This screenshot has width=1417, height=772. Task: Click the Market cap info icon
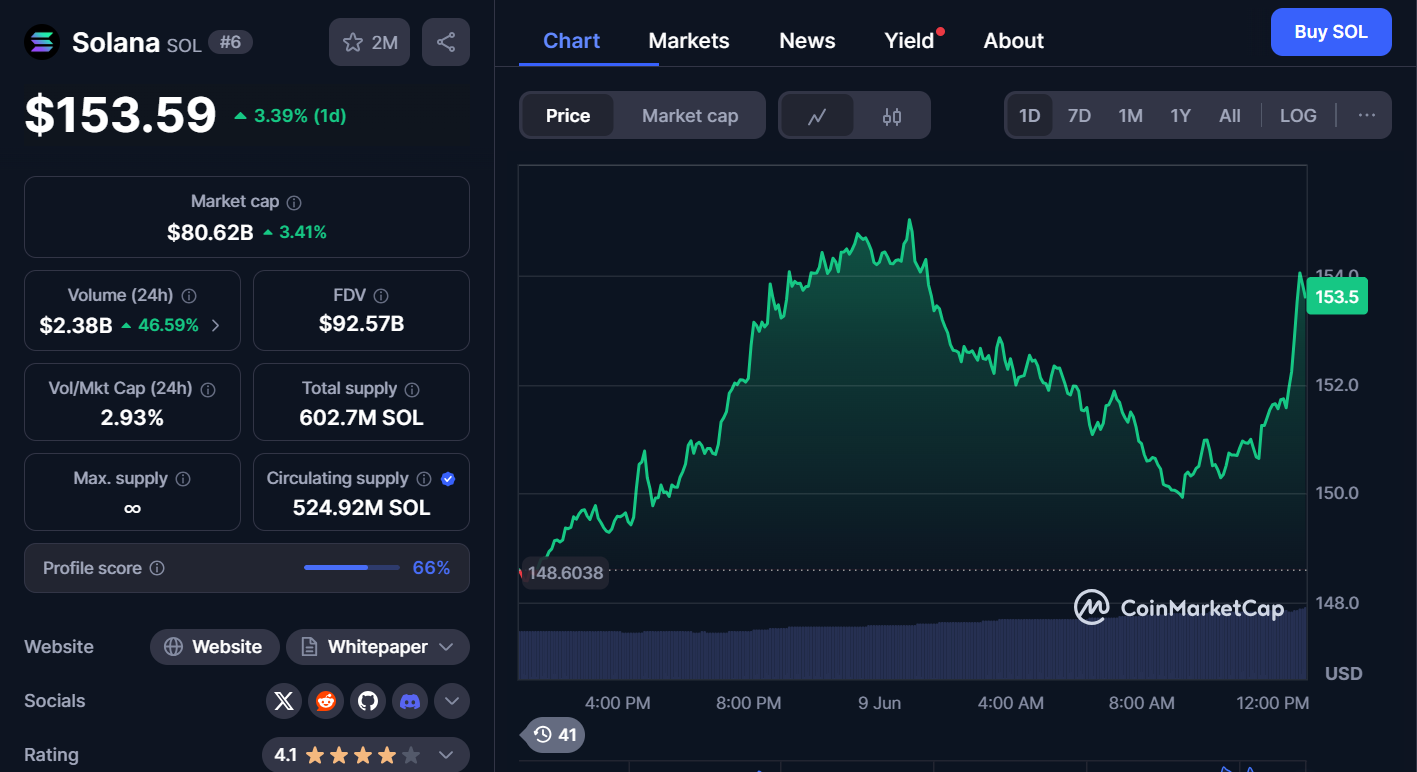(x=294, y=202)
